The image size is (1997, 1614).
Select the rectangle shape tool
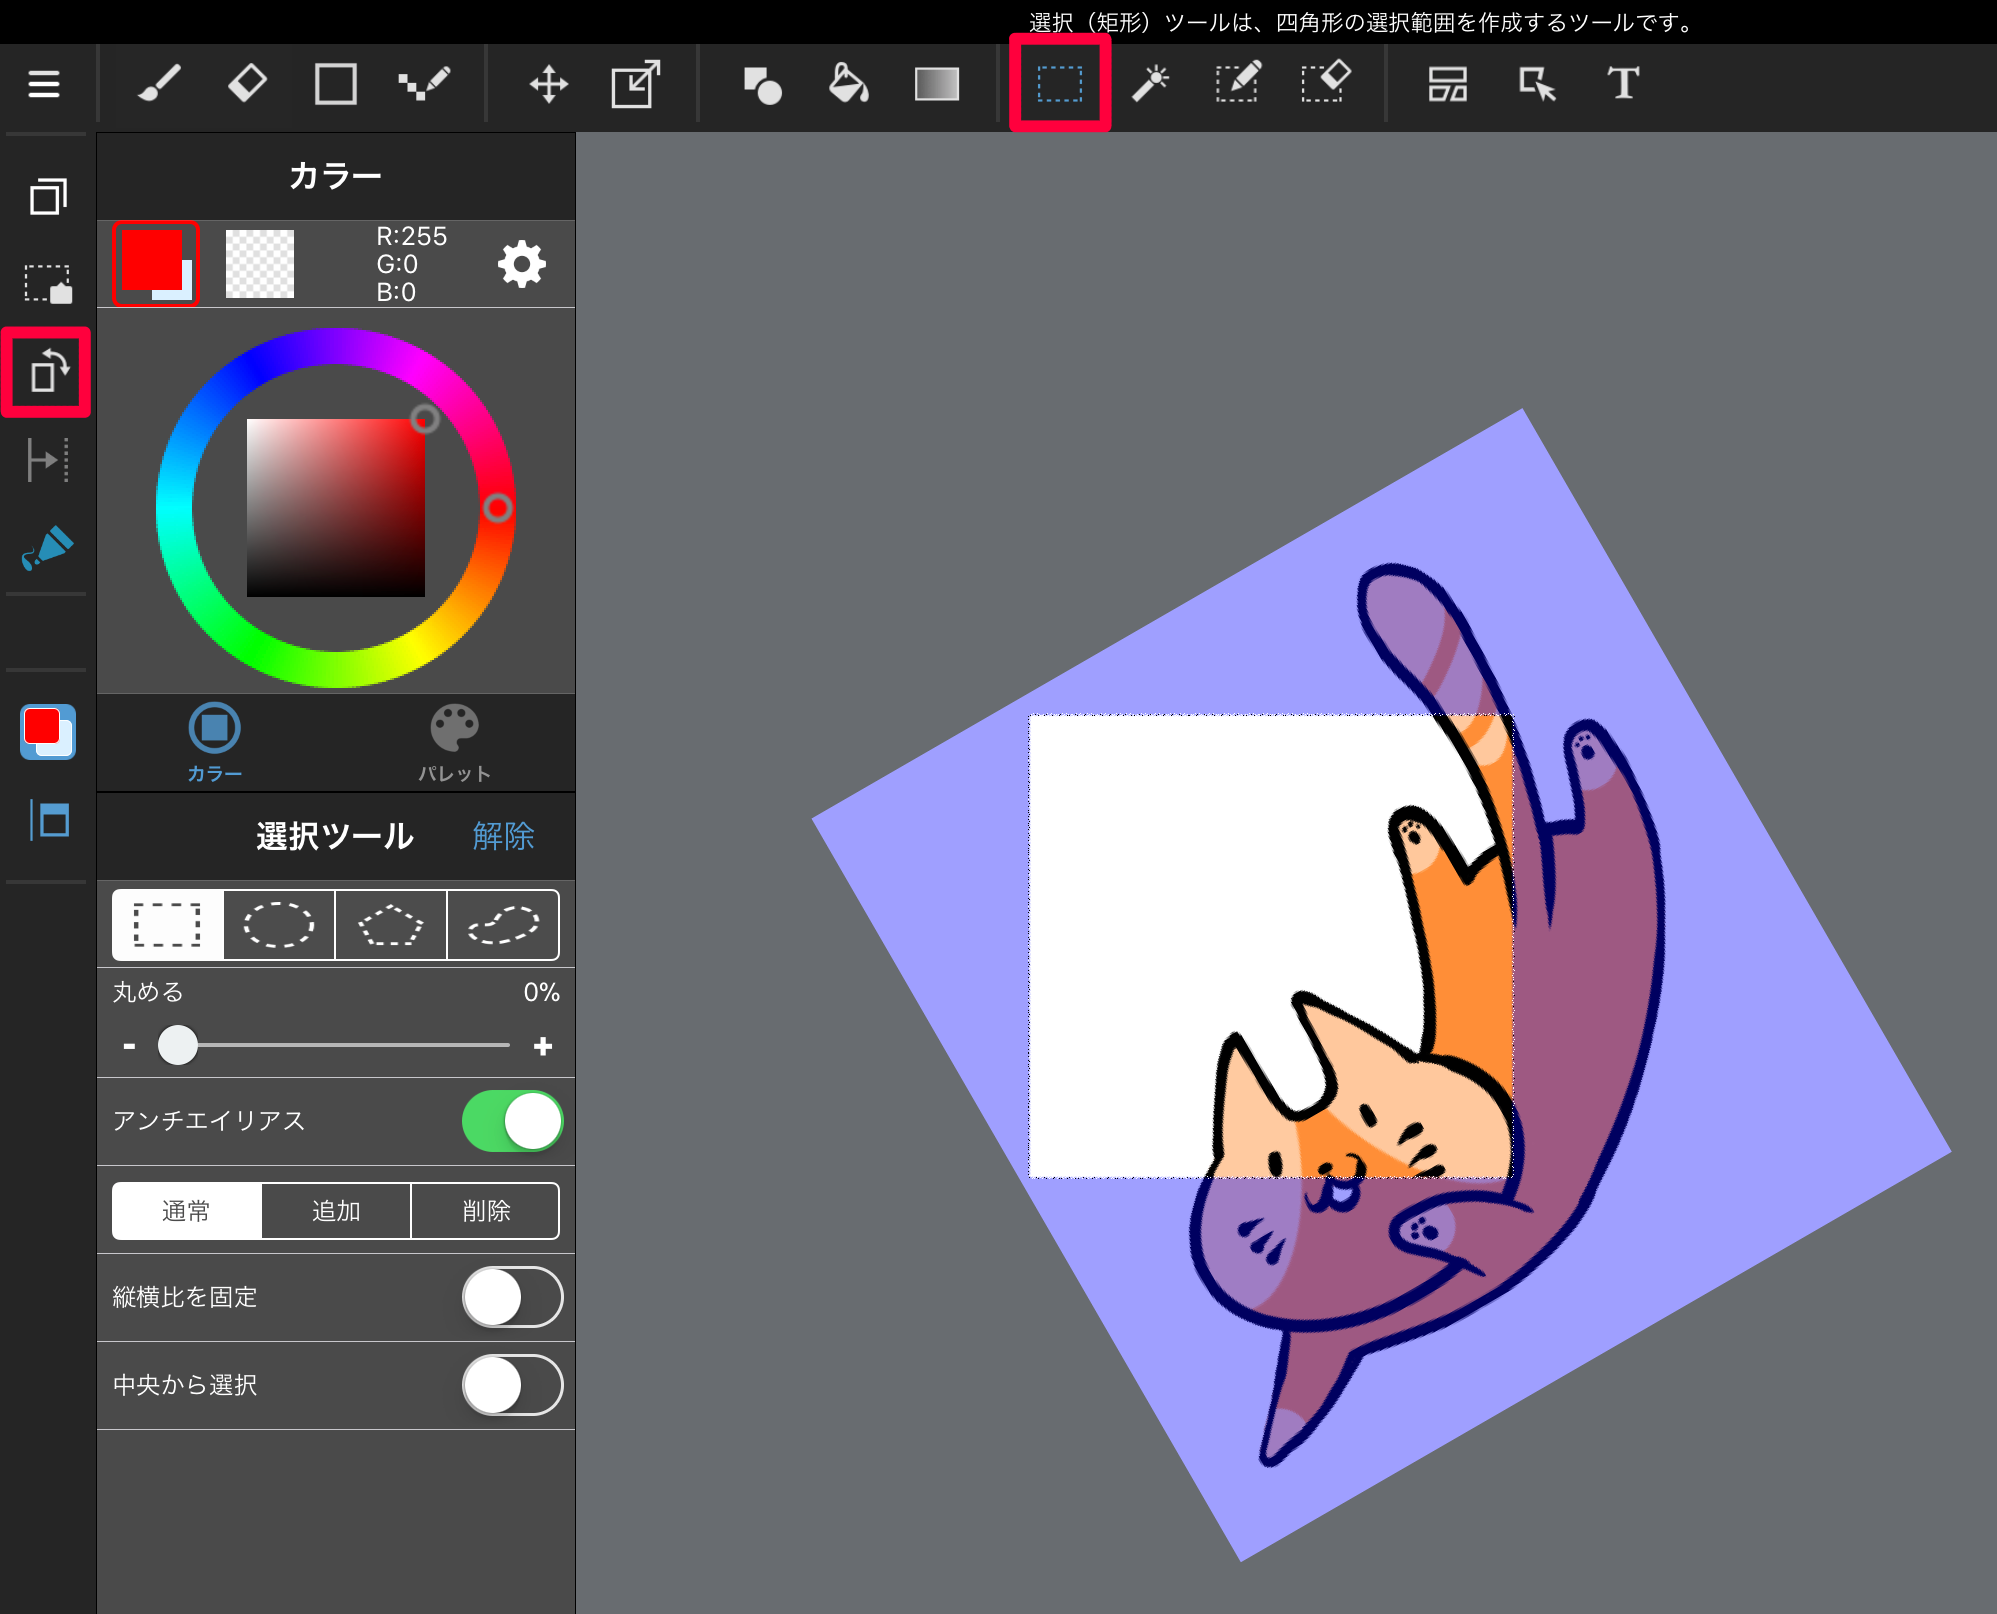[335, 84]
